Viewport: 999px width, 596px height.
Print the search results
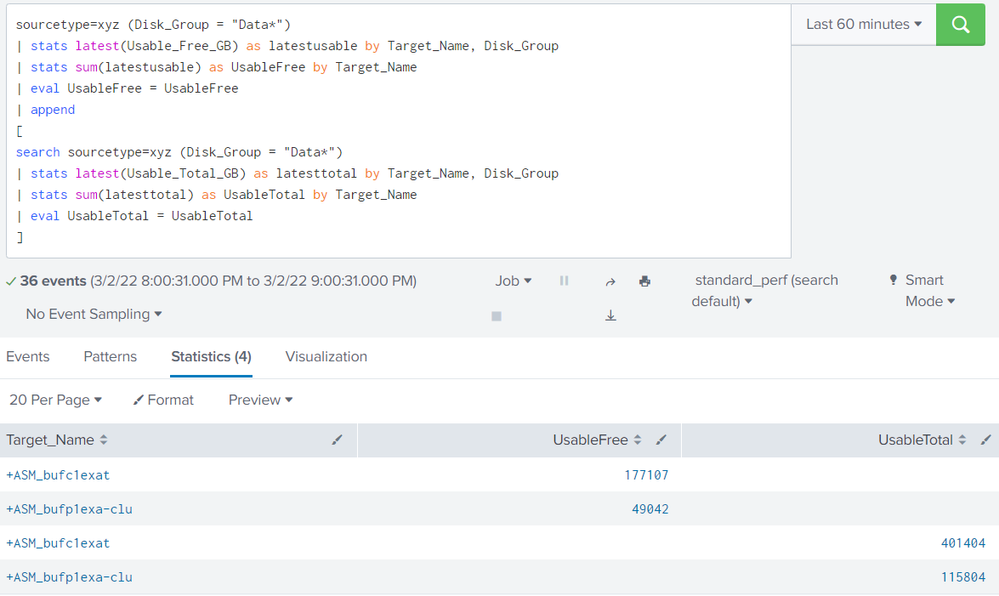click(x=645, y=281)
